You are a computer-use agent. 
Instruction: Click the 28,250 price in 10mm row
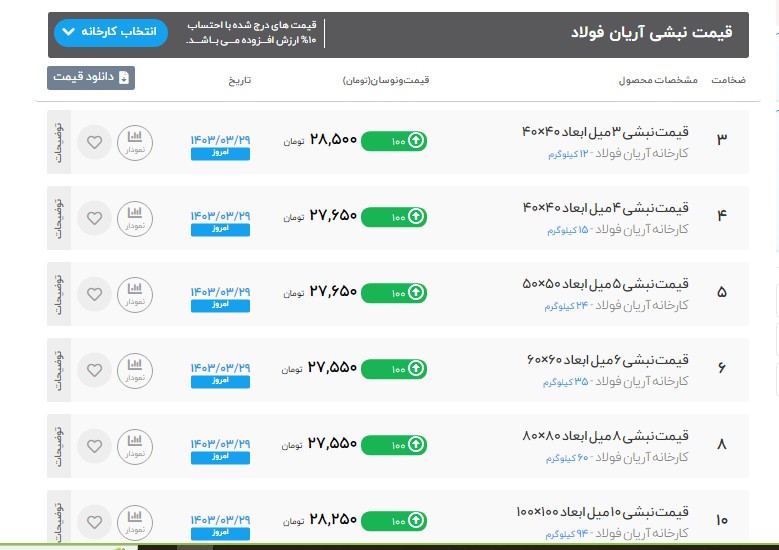point(333,520)
